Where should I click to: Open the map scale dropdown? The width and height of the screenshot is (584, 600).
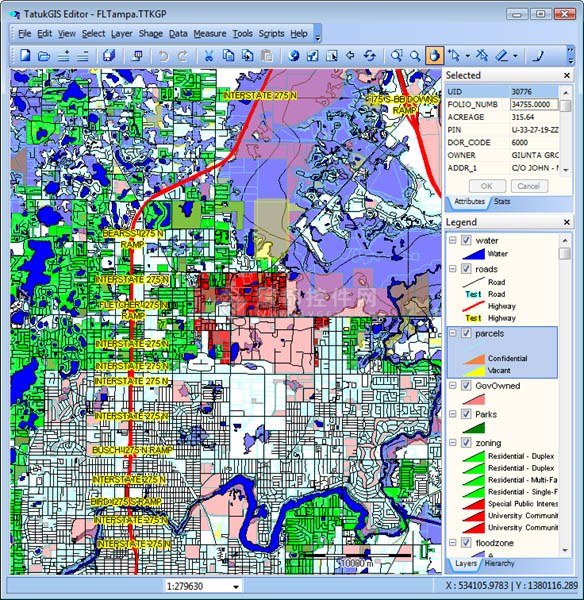point(236,586)
